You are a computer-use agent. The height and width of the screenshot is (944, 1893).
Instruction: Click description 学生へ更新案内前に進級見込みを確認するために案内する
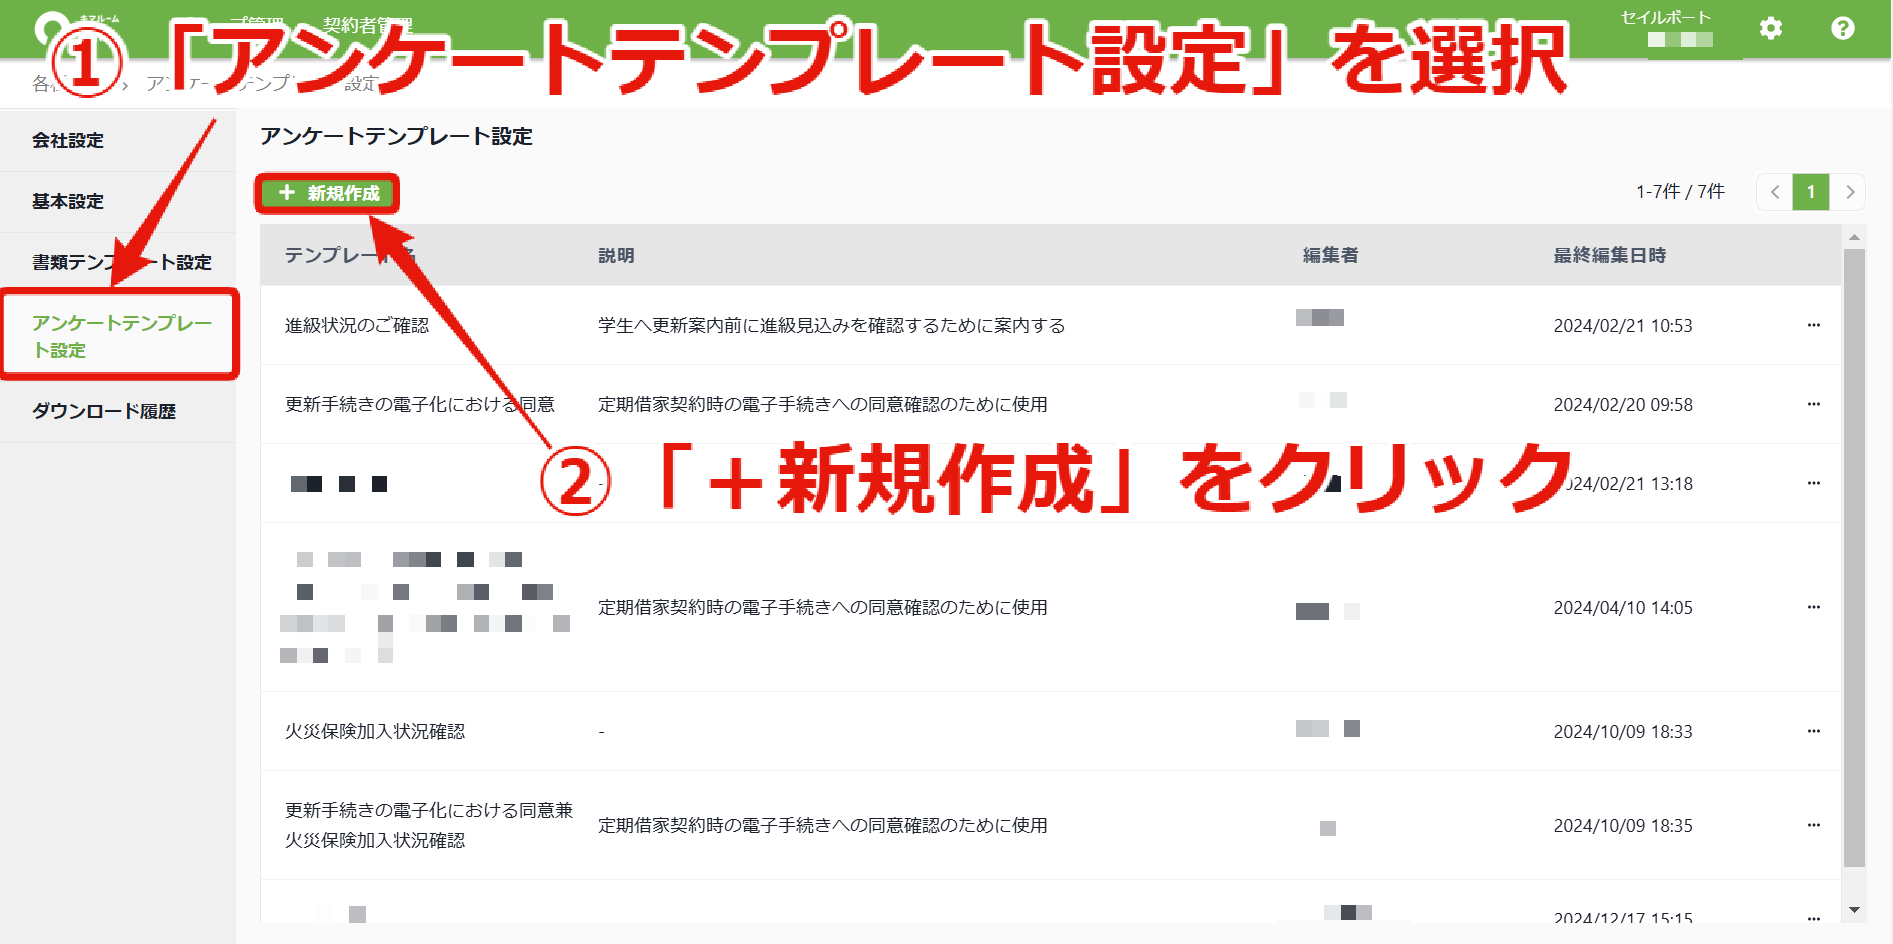coord(832,325)
